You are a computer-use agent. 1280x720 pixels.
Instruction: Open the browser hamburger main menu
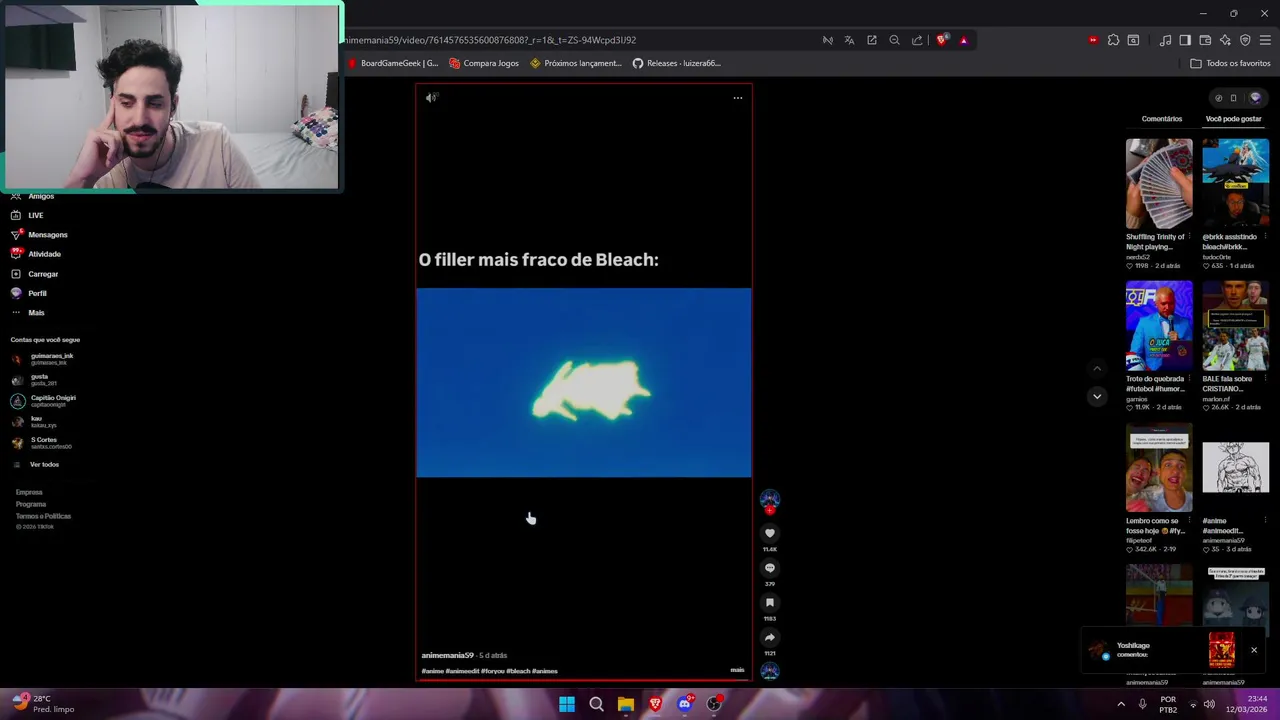(1265, 40)
